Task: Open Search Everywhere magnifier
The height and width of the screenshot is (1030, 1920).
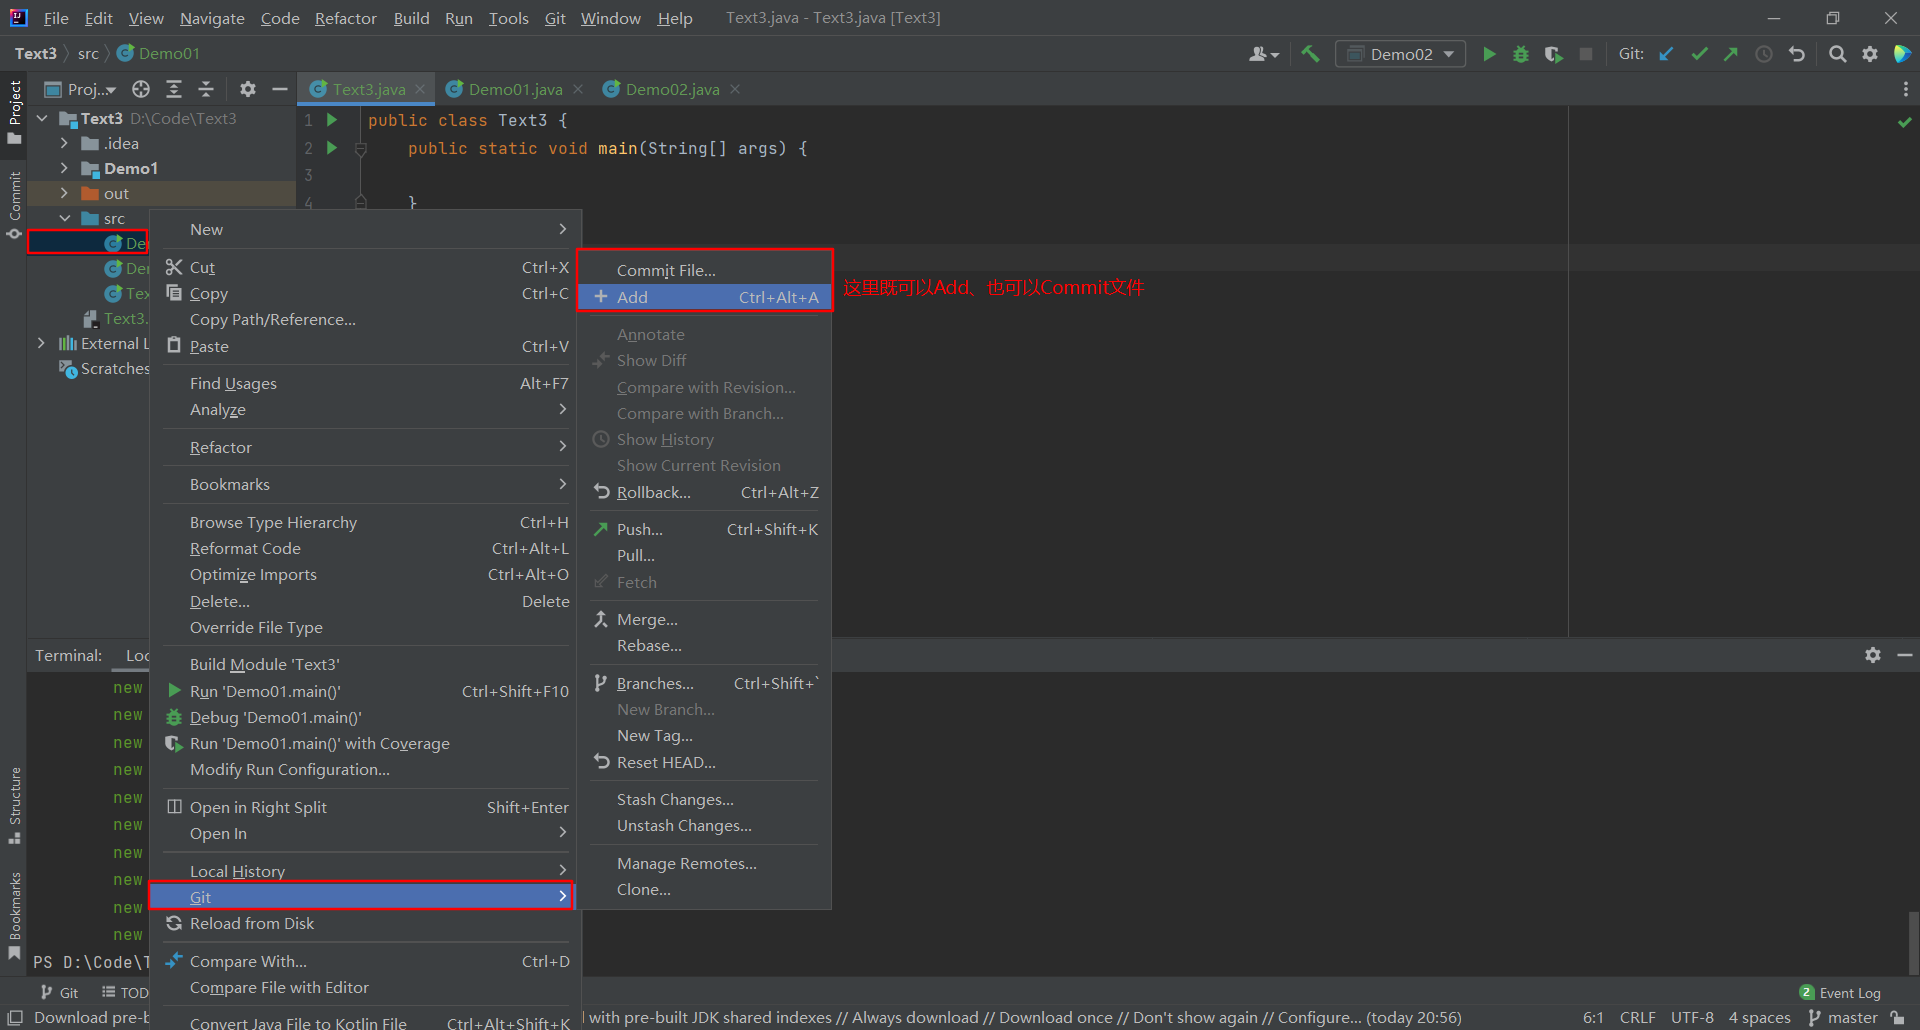Action: click(1837, 54)
